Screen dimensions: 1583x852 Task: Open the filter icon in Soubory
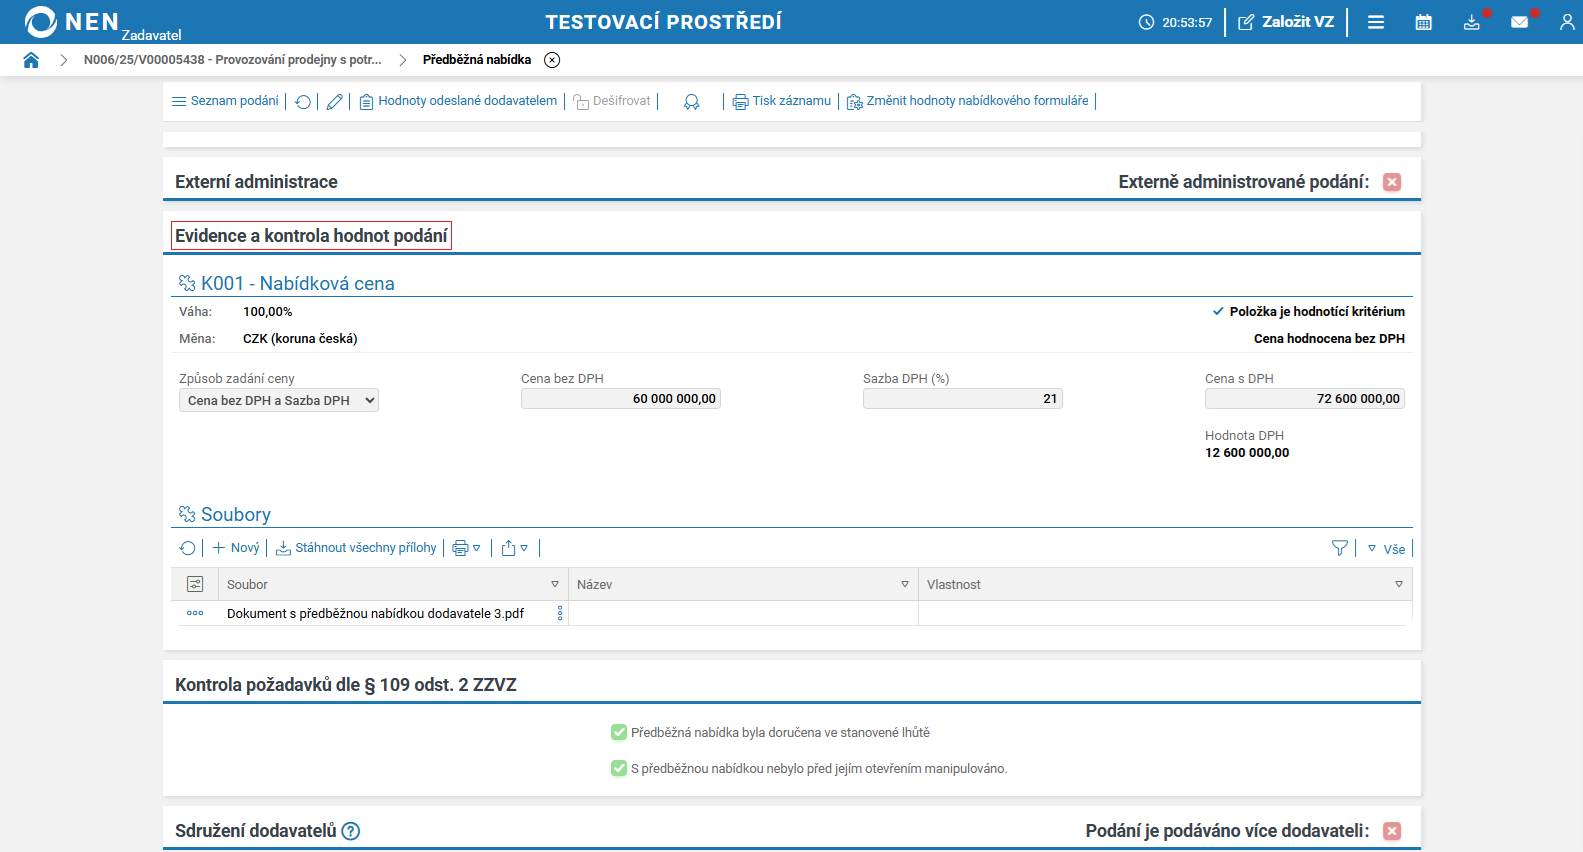[1339, 548]
